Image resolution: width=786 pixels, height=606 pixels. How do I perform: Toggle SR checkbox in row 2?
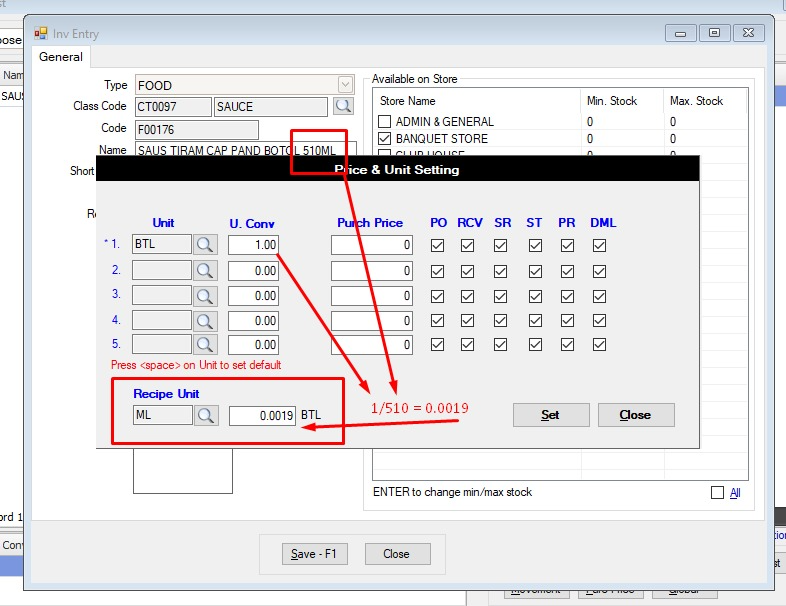pos(500,271)
